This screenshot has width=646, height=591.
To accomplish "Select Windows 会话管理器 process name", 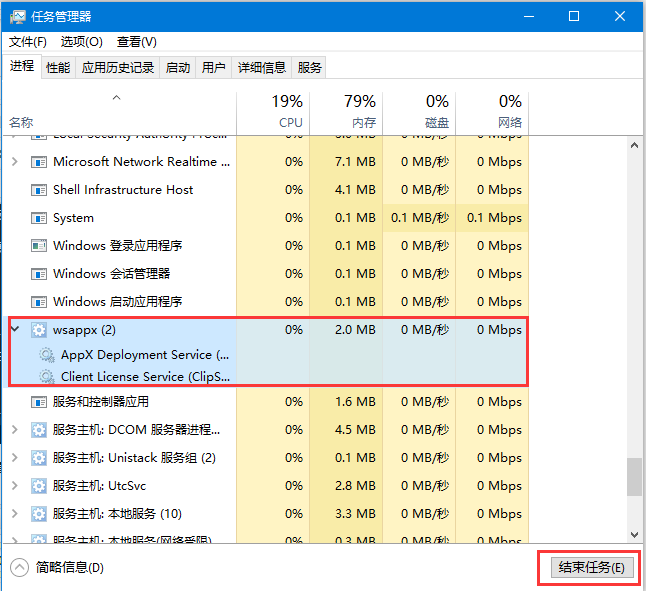I will 111,274.
